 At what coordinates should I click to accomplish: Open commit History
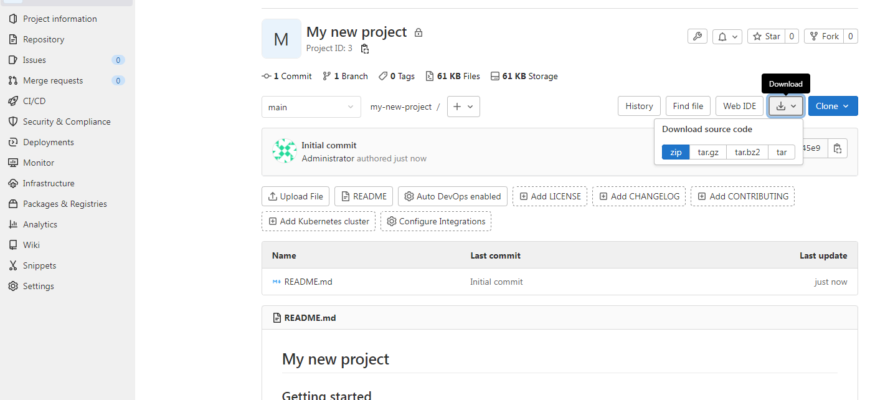coord(639,106)
